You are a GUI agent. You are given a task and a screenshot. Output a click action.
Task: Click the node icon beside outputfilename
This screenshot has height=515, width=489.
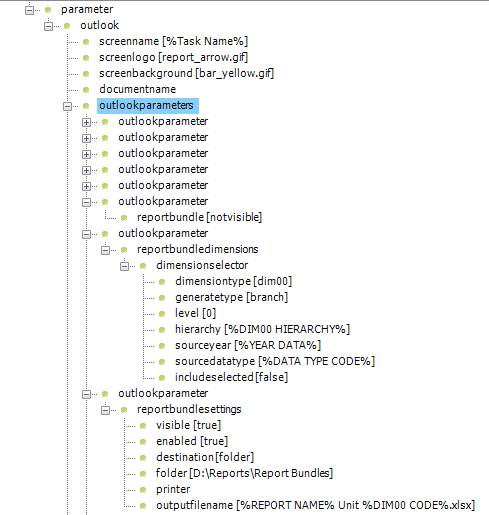[143, 506]
